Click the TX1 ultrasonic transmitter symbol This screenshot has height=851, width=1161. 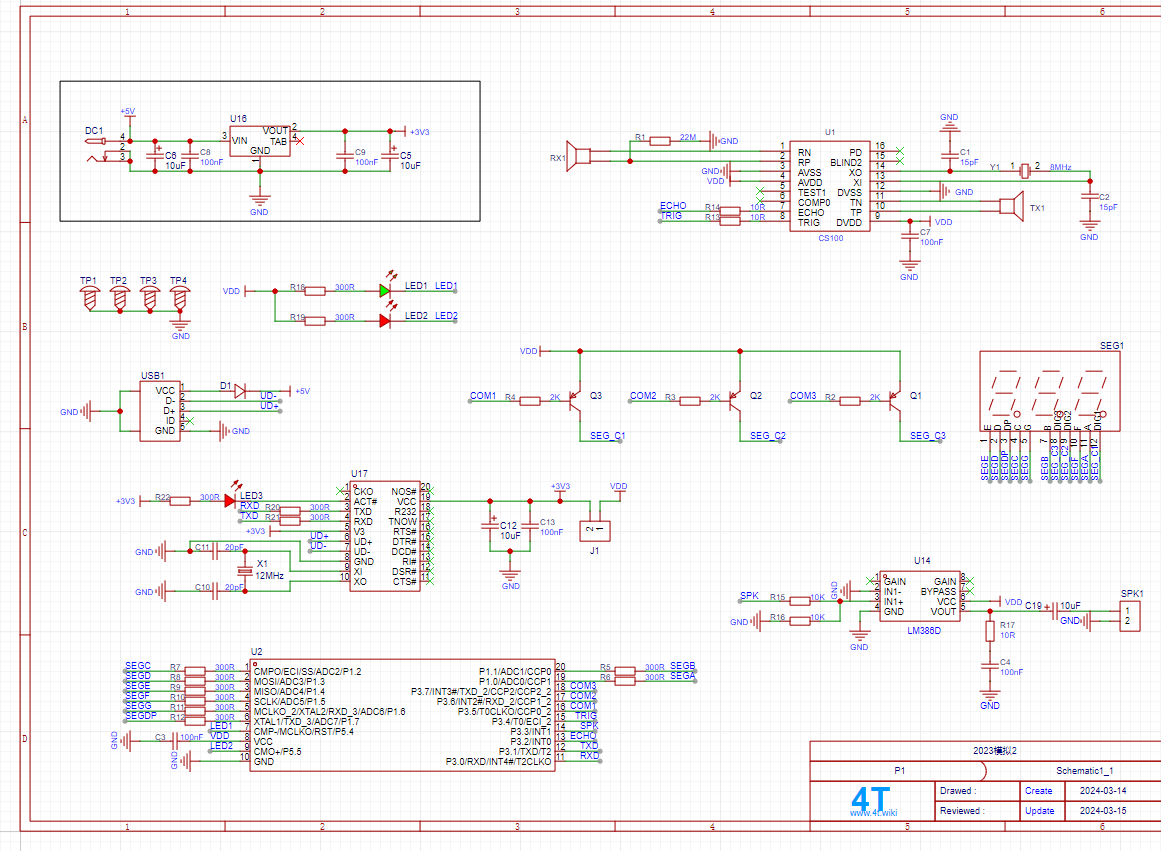(x=1011, y=205)
